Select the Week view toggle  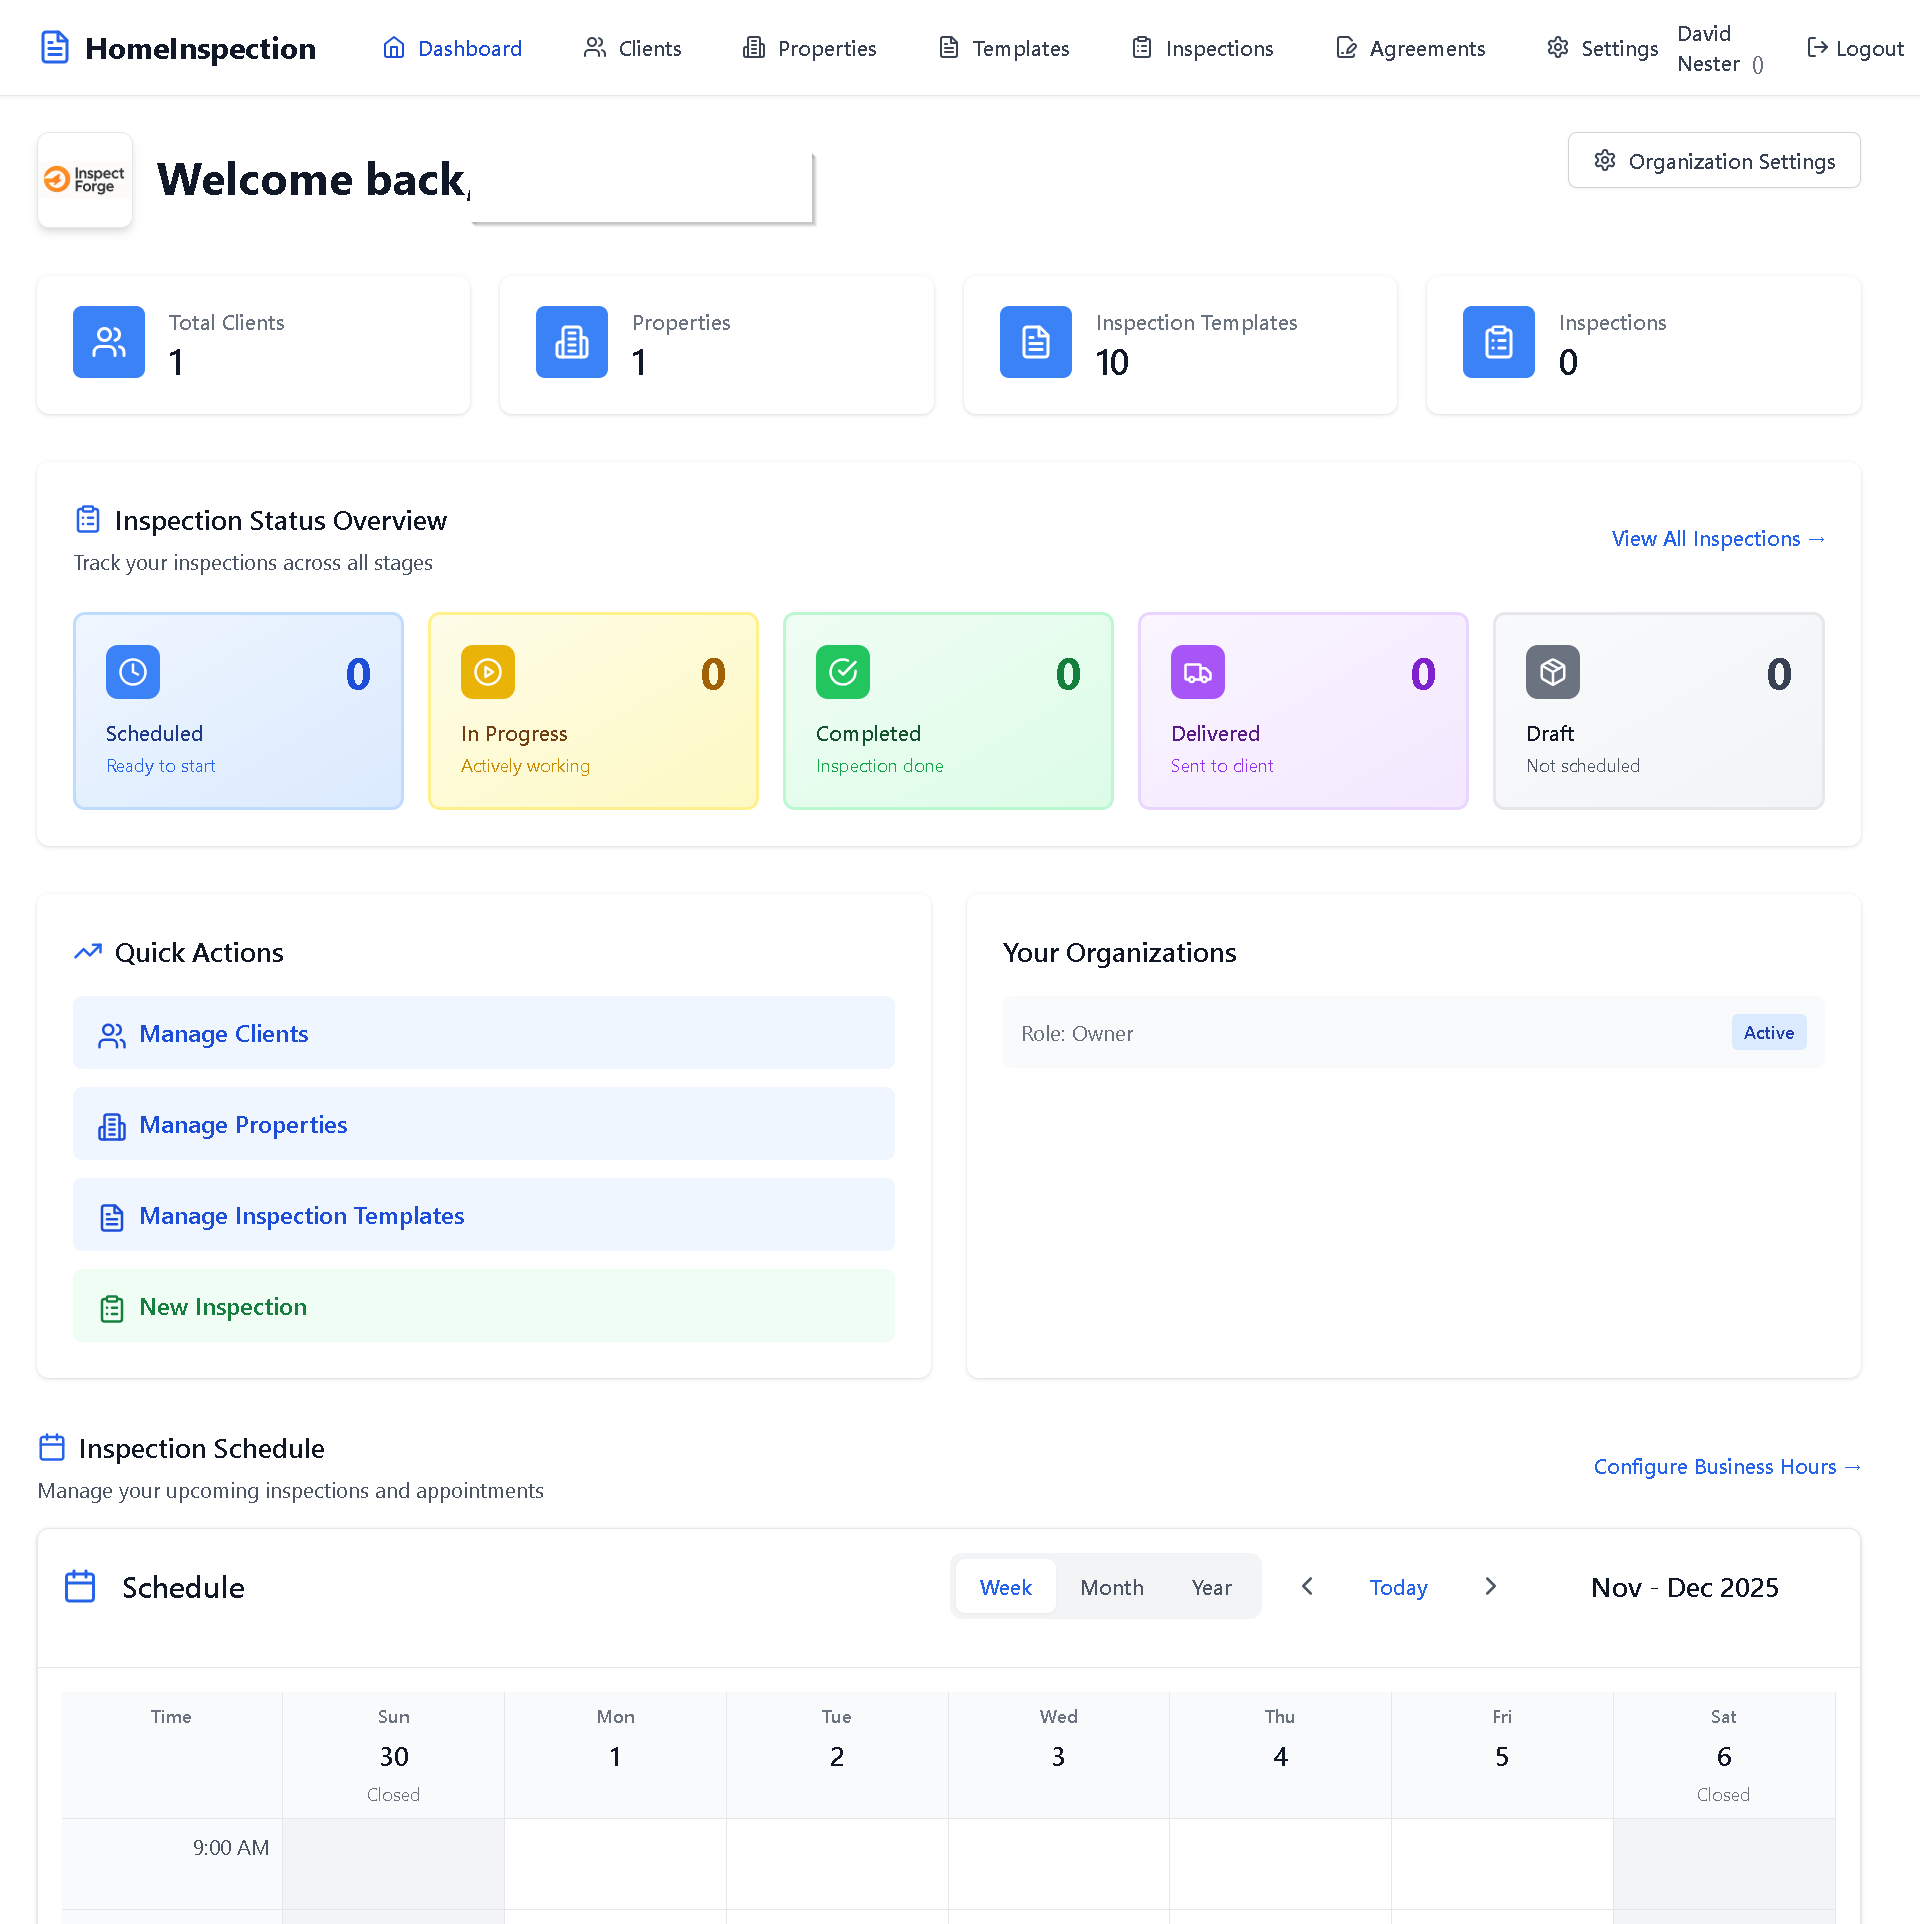(1005, 1587)
